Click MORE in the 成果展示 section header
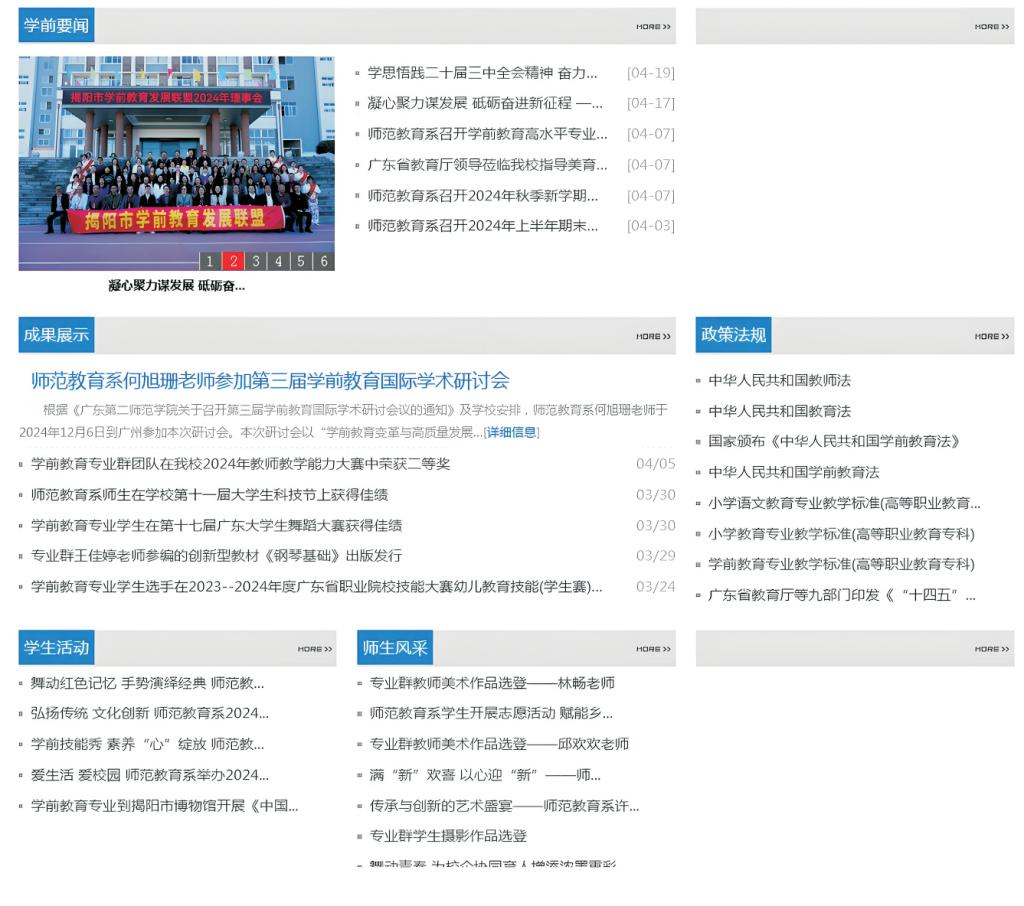The width and height of the screenshot is (1024, 906). click(x=653, y=336)
